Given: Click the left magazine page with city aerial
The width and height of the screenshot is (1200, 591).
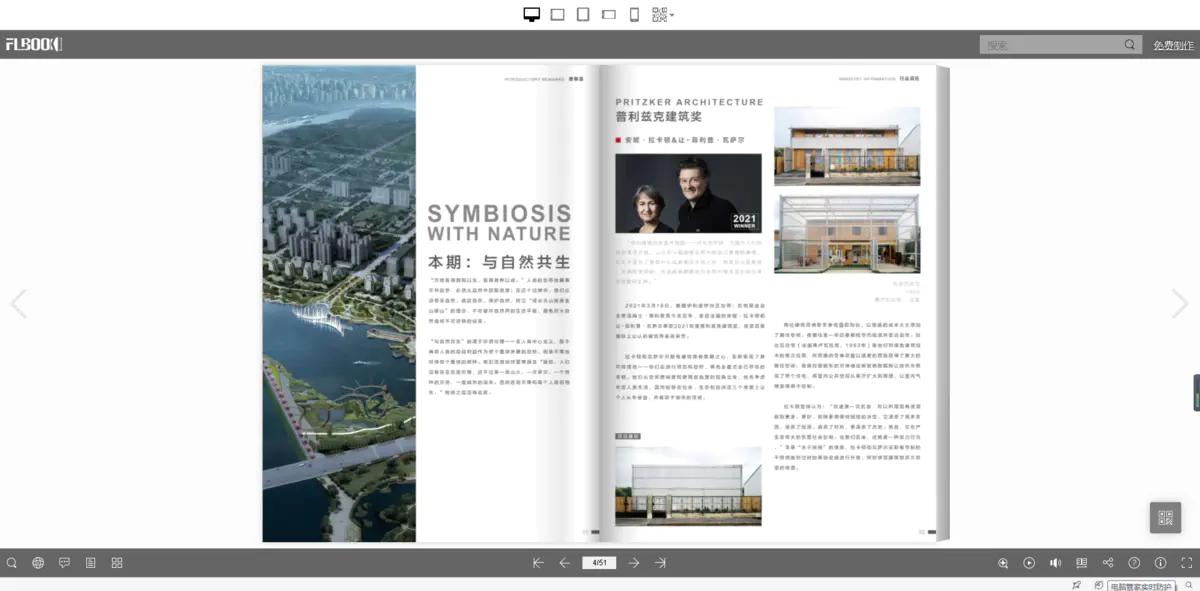Looking at the screenshot, I should [339, 304].
